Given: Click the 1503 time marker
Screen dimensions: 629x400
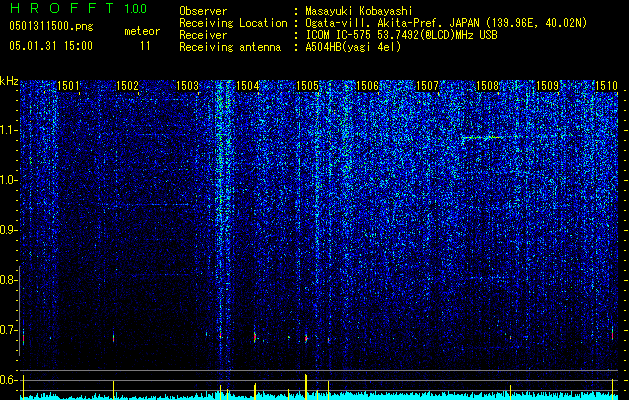Looking at the screenshot, I should pos(187,86).
